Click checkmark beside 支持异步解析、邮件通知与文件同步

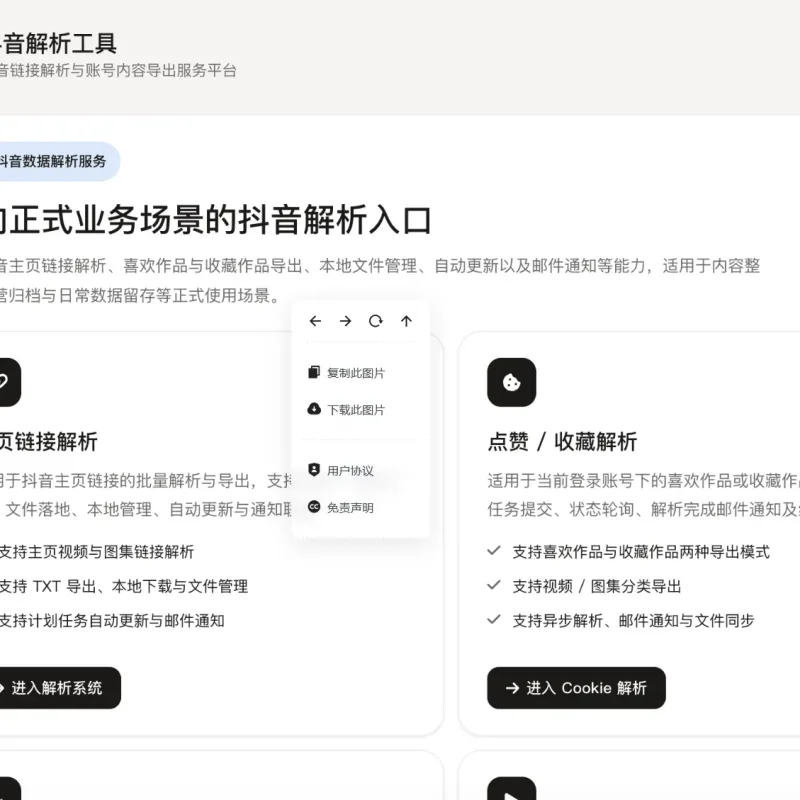pyautogui.click(x=493, y=619)
